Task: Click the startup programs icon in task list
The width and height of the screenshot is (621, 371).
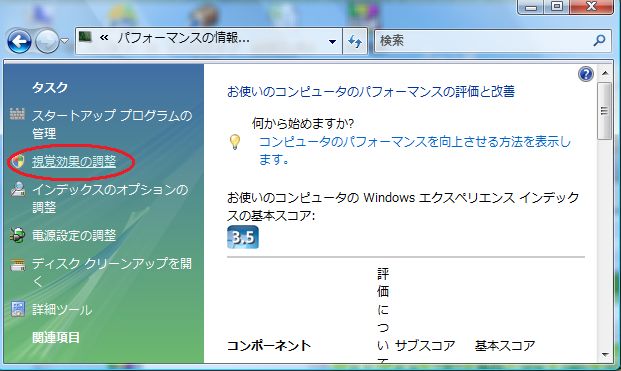Action: (17, 114)
